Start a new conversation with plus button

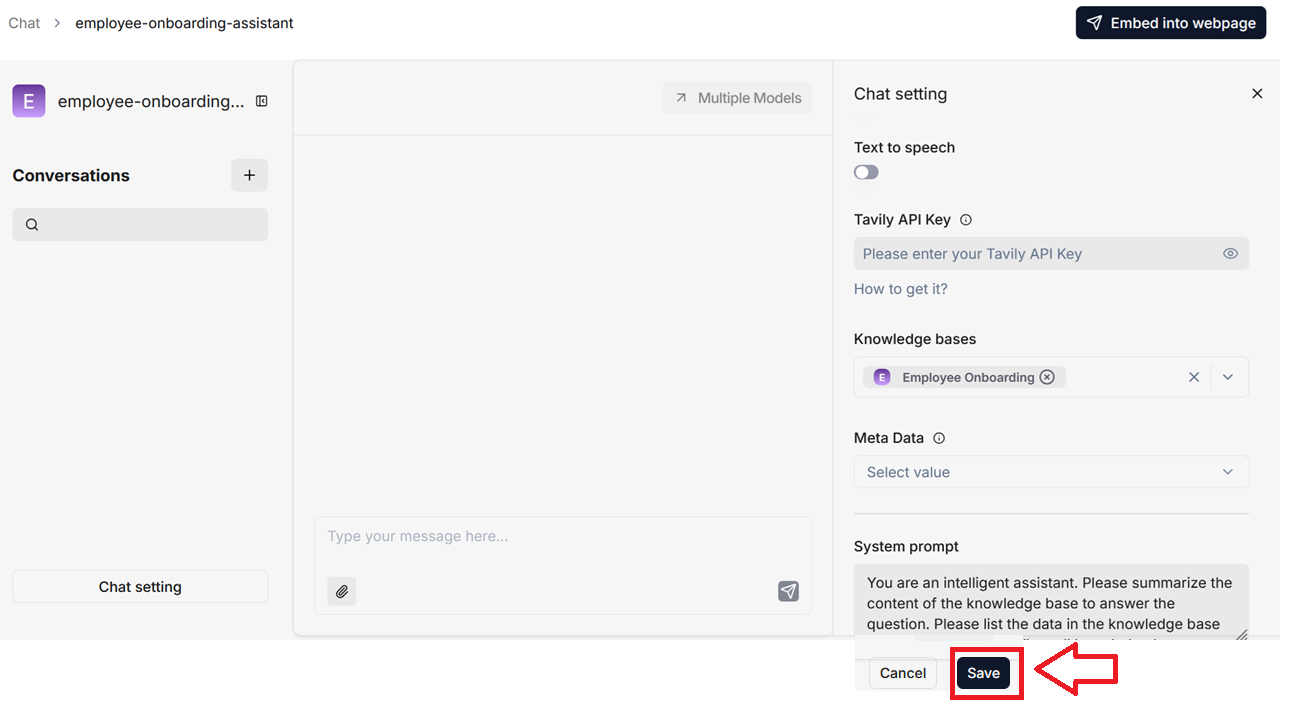(249, 175)
